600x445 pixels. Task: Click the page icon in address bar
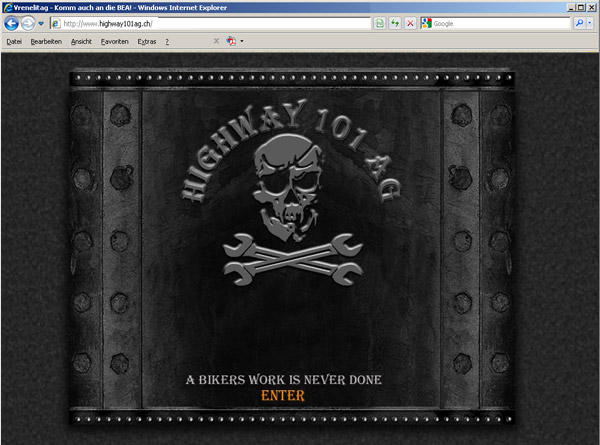(56, 24)
